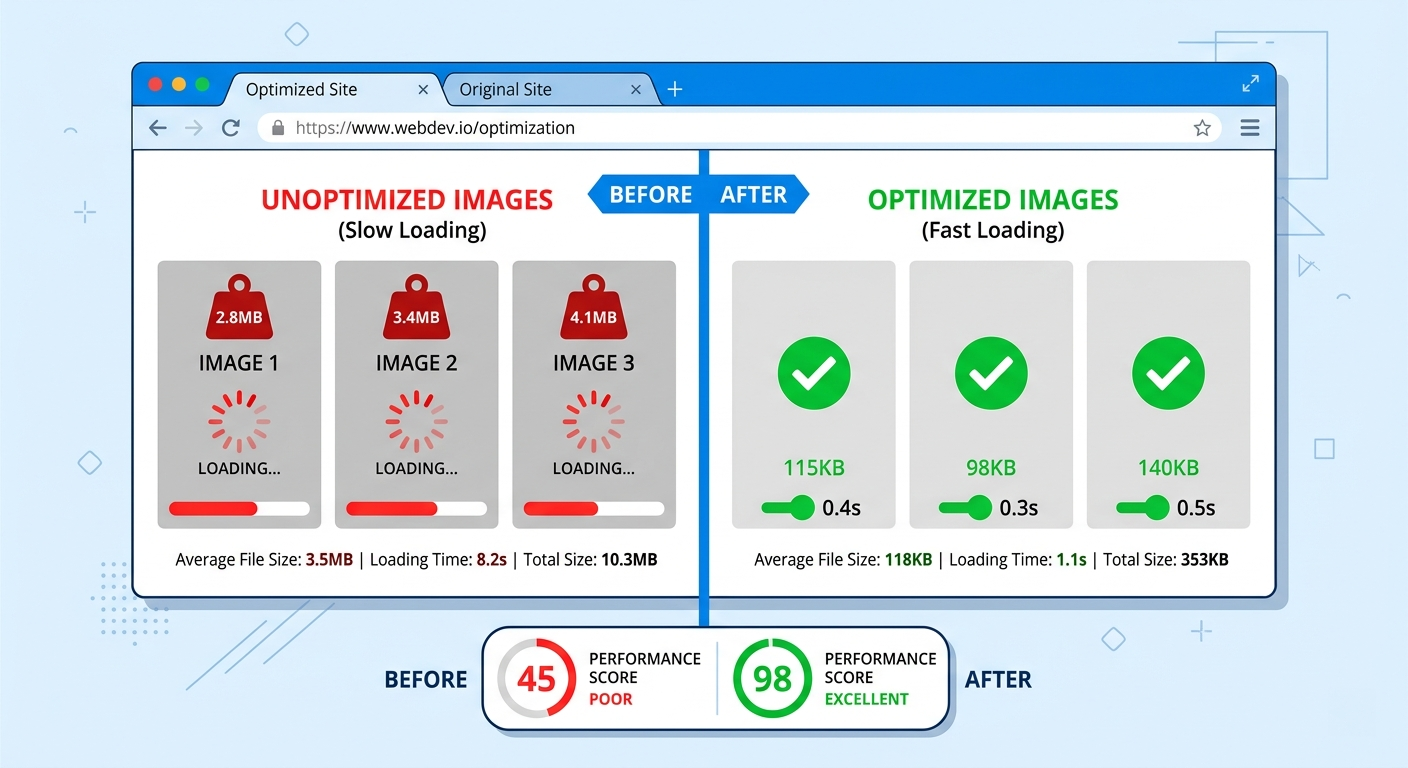Toggle the 0.5s green switch
1408x768 pixels.
click(x=1143, y=508)
